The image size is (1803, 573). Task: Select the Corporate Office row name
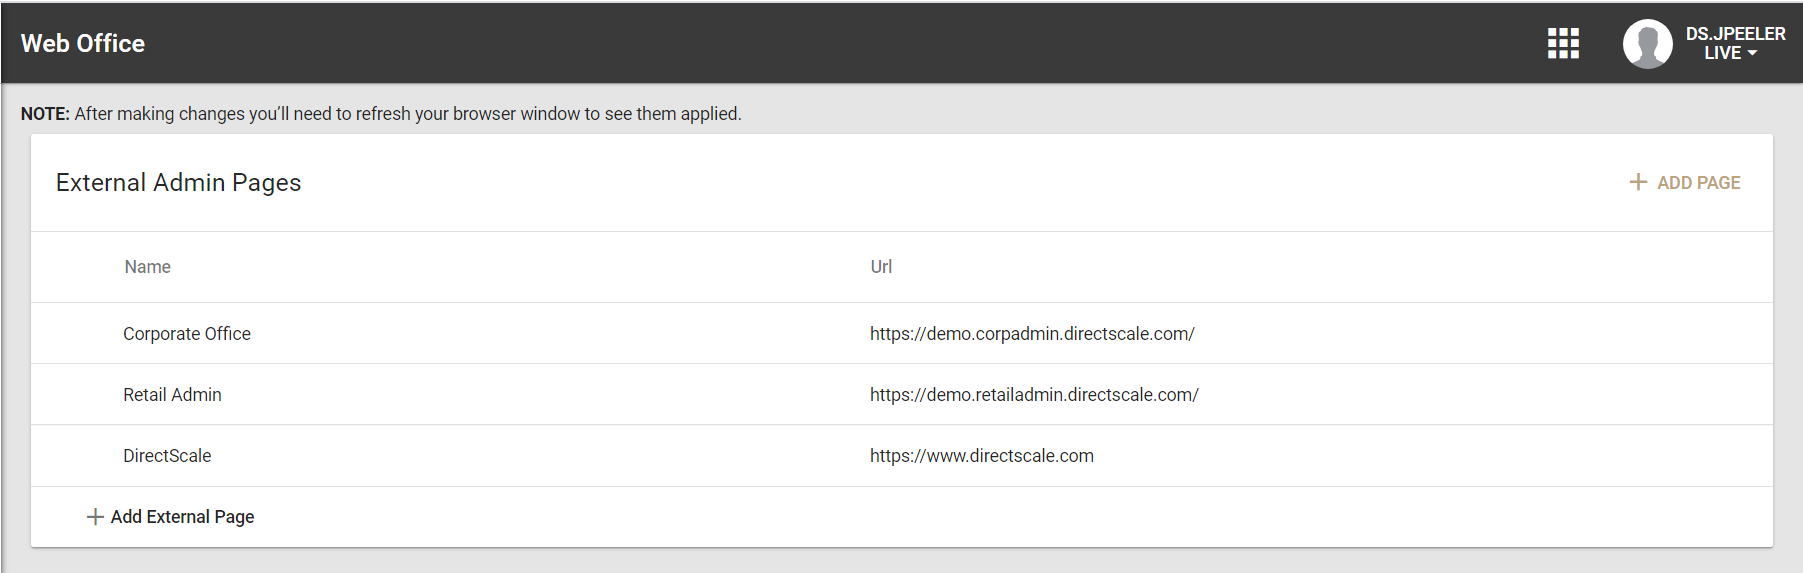[187, 334]
